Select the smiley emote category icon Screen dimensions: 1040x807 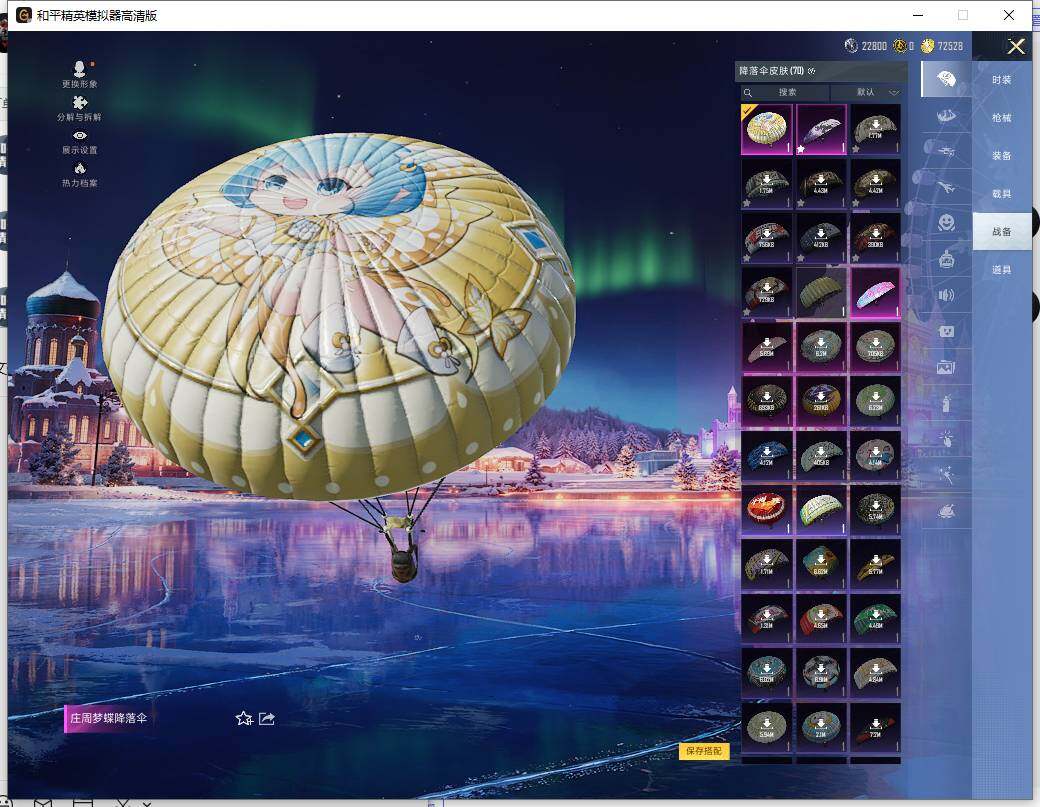point(946,222)
